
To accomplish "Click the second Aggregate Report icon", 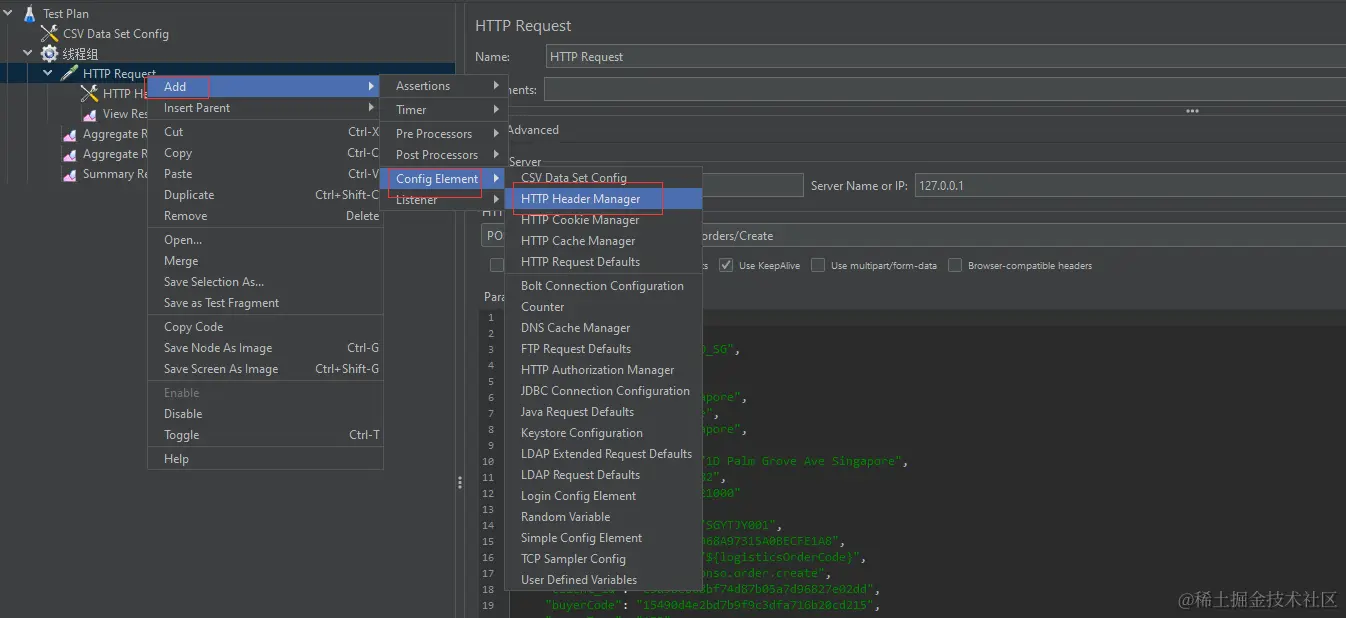I will [69, 154].
